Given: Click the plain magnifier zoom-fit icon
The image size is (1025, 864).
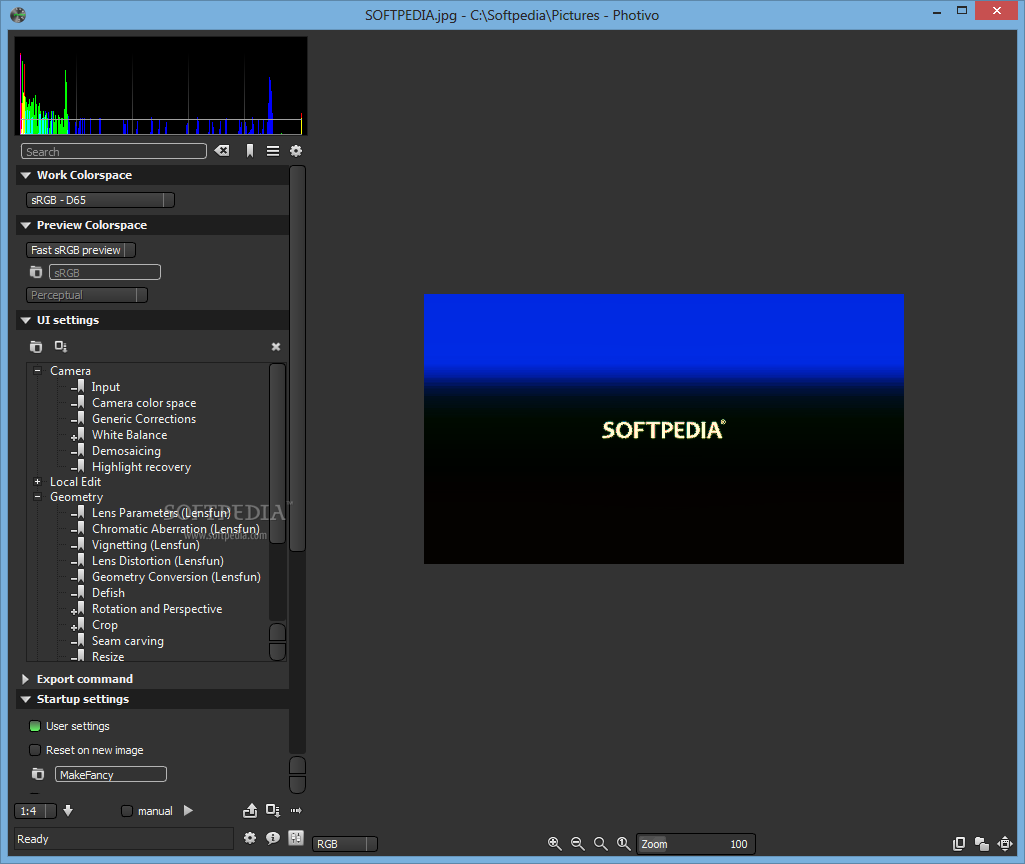Looking at the screenshot, I should coord(601,844).
